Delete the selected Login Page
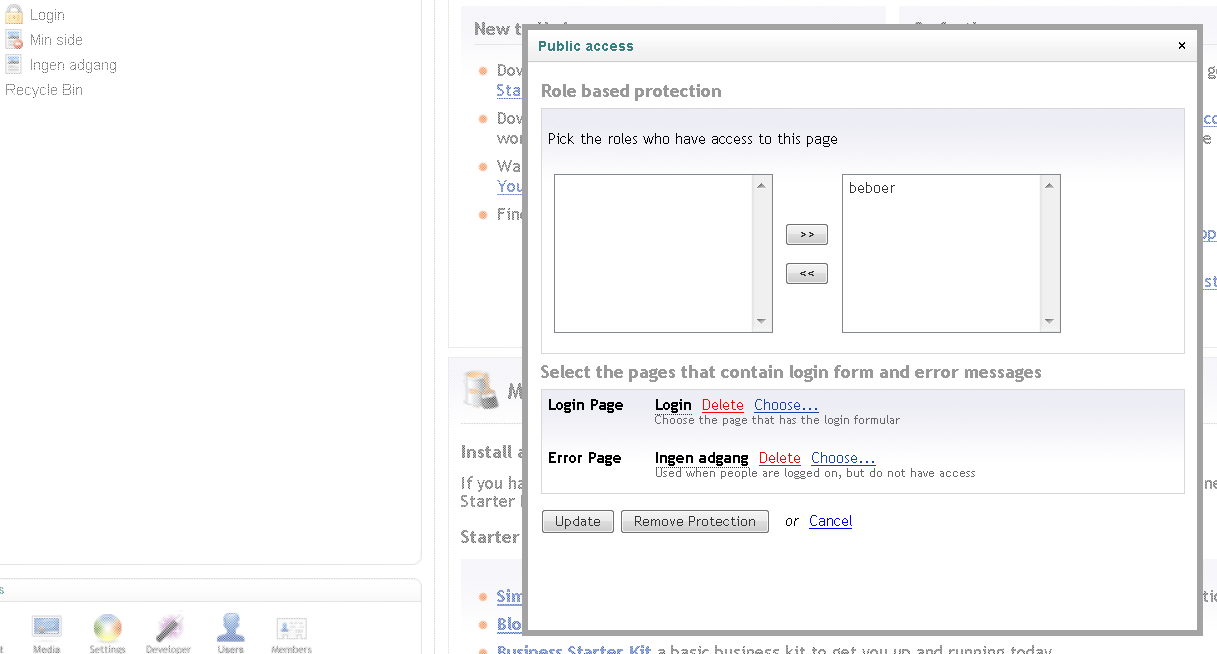The width and height of the screenshot is (1217, 654). 722,405
